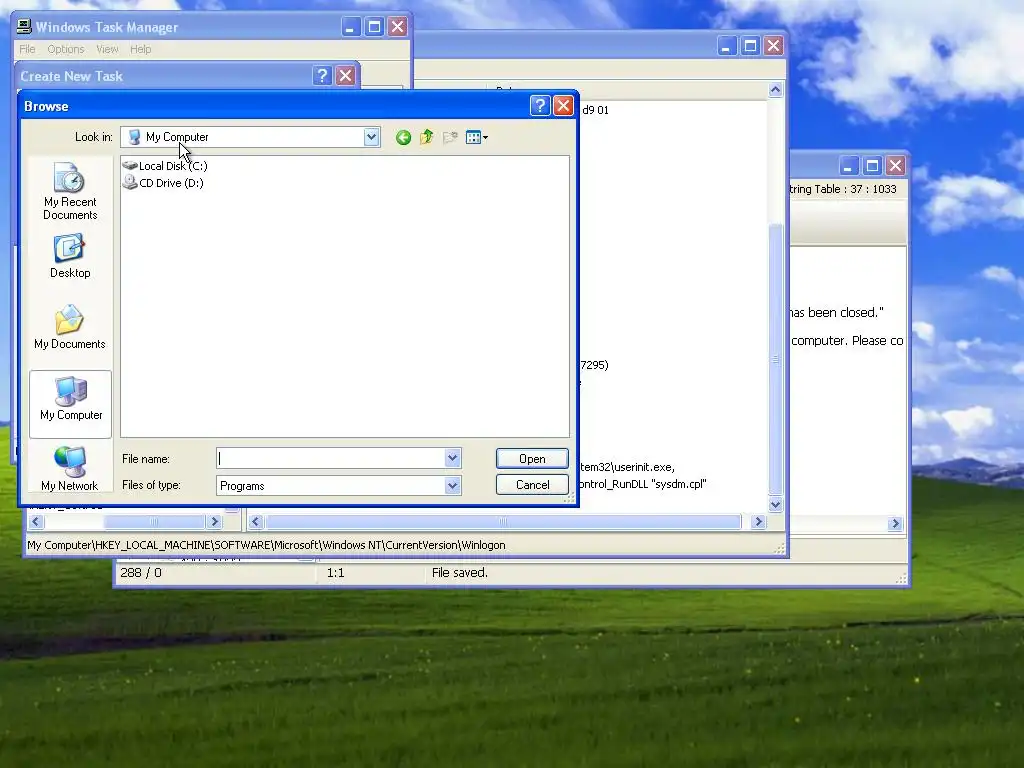1024x768 pixels.
Task: Open My Documents in places bar
Action: pyautogui.click(x=70, y=328)
